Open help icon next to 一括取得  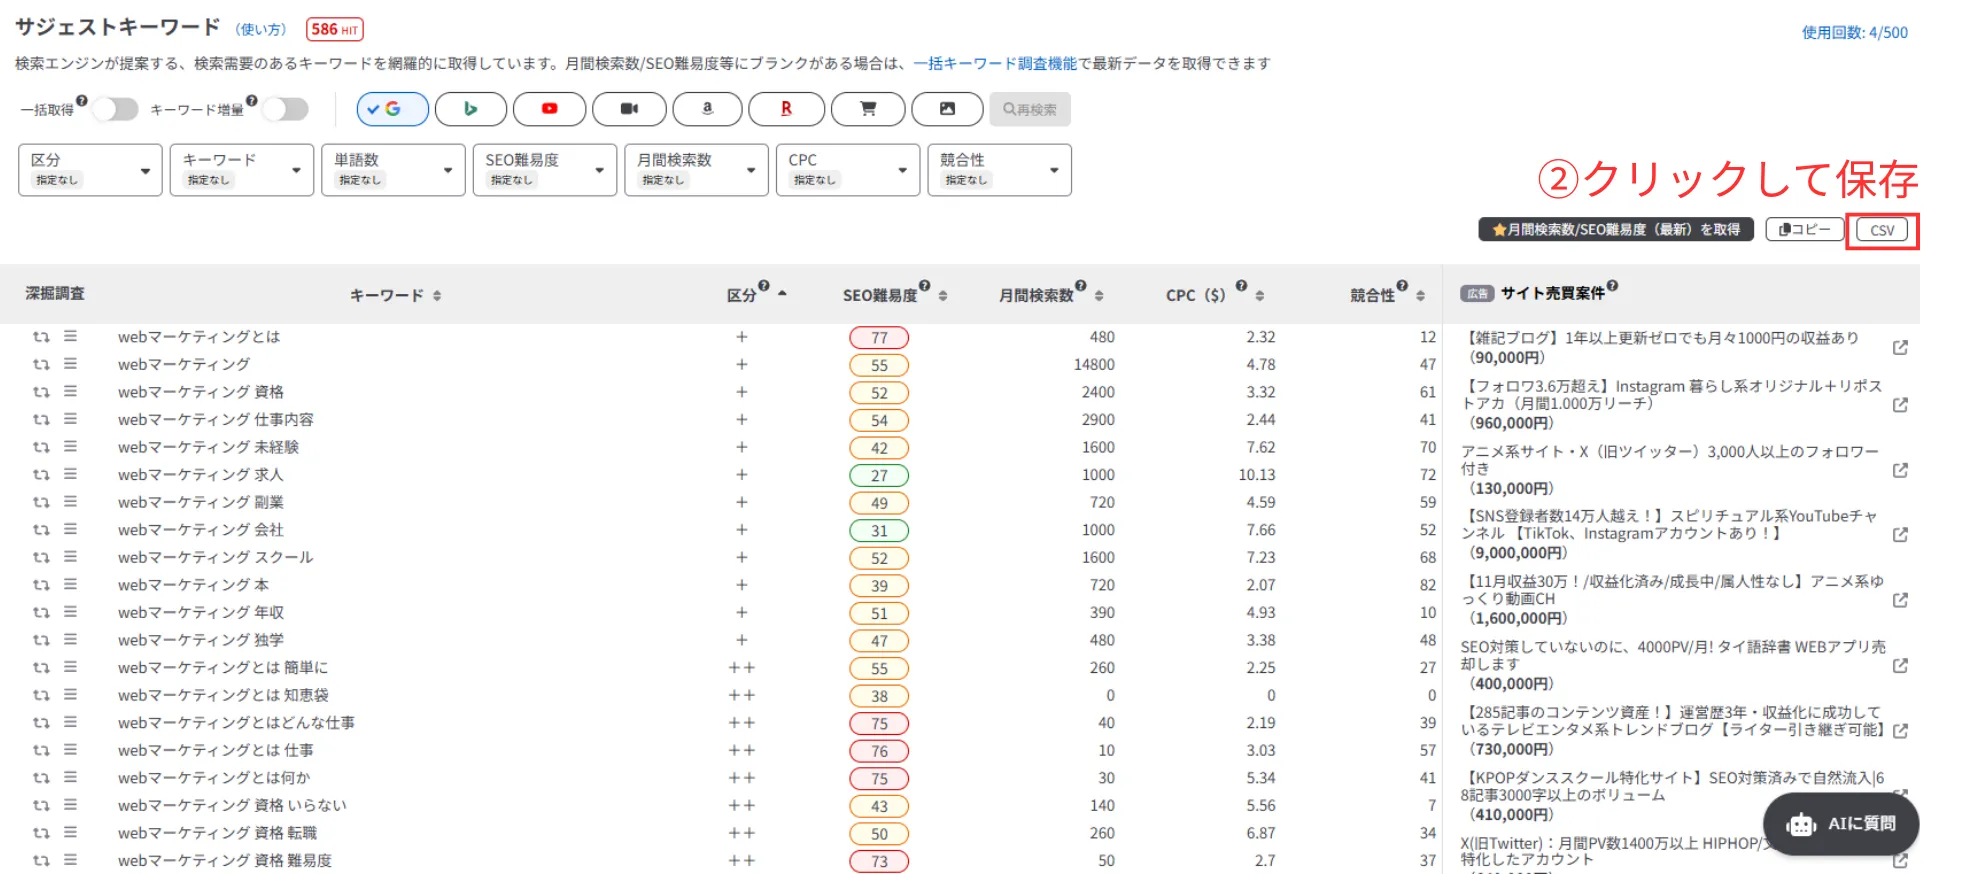click(x=82, y=100)
